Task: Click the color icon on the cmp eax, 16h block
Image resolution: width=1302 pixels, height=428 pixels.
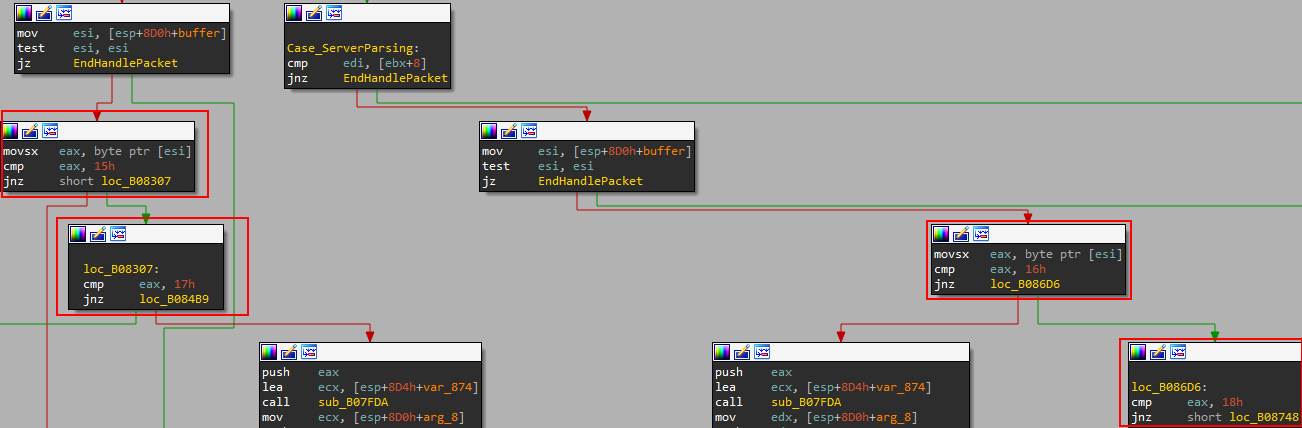Action: point(941,234)
